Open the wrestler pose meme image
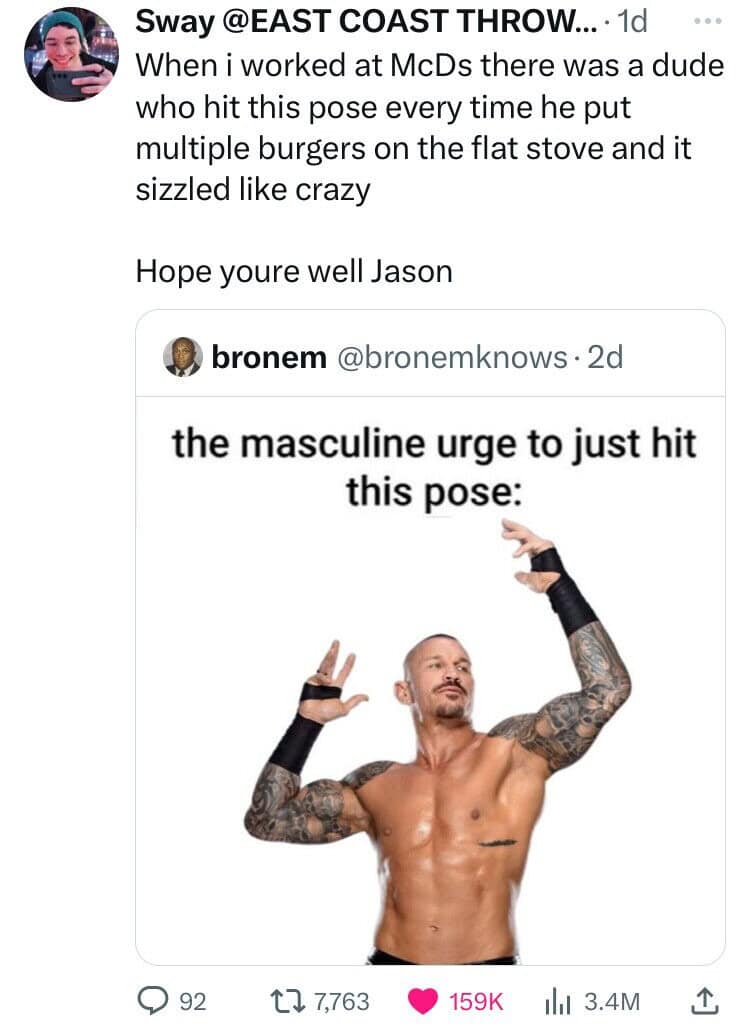The image size is (750, 1036). [x=430, y=681]
